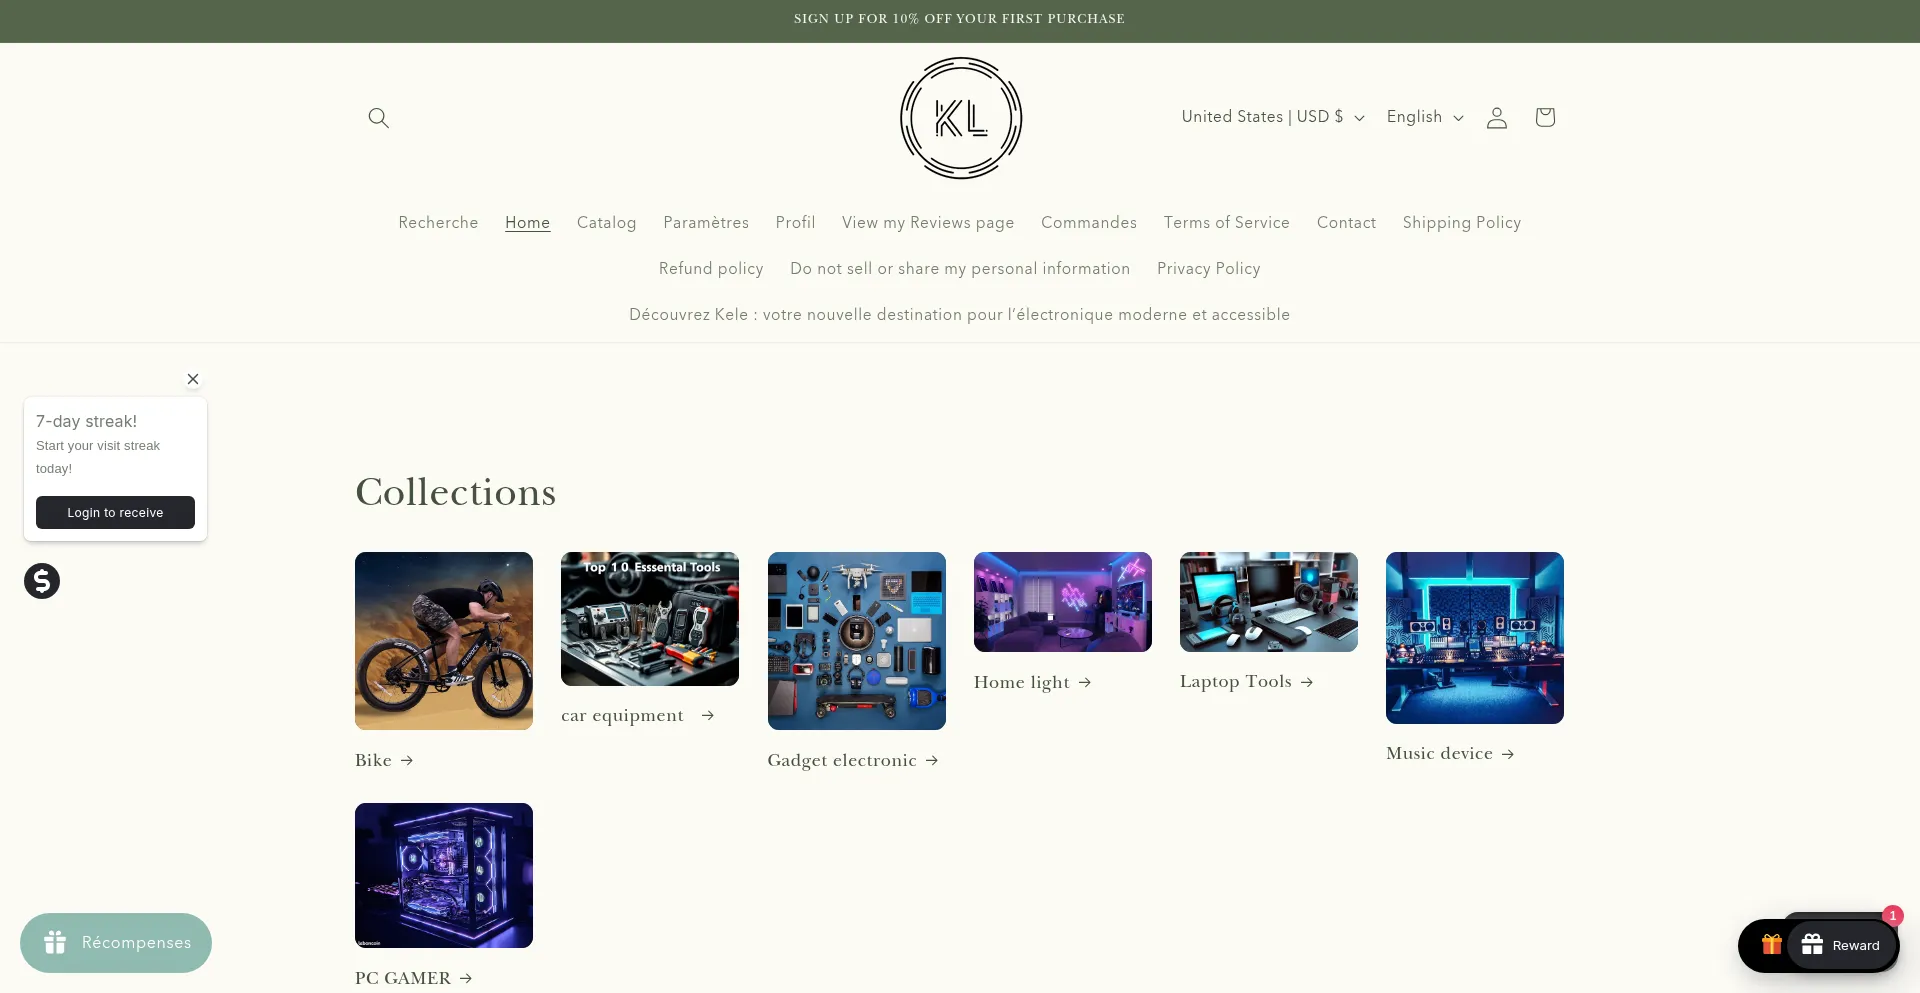This screenshot has height=993, width=1920.
Task: Click the Smile rewards badge on the left
Action: [x=41, y=580]
